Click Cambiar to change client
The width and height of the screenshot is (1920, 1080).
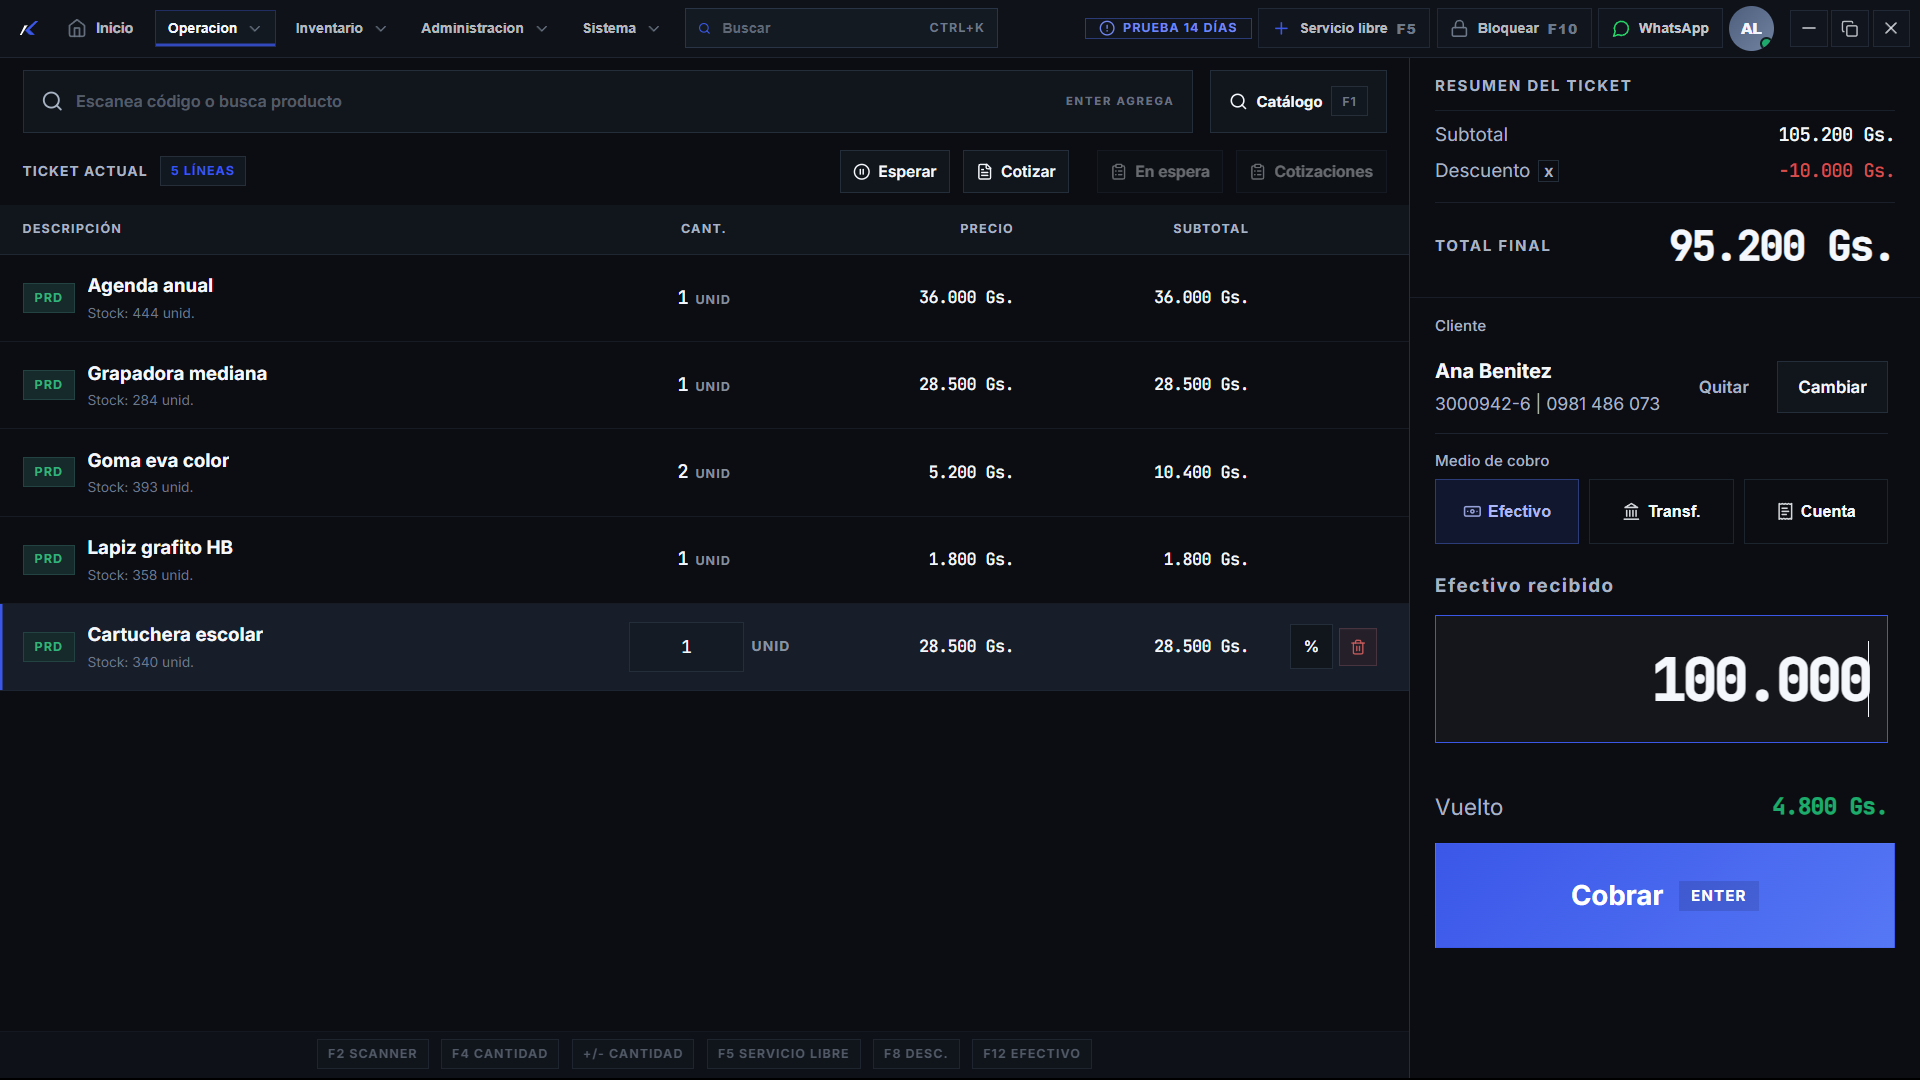click(x=1832, y=387)
